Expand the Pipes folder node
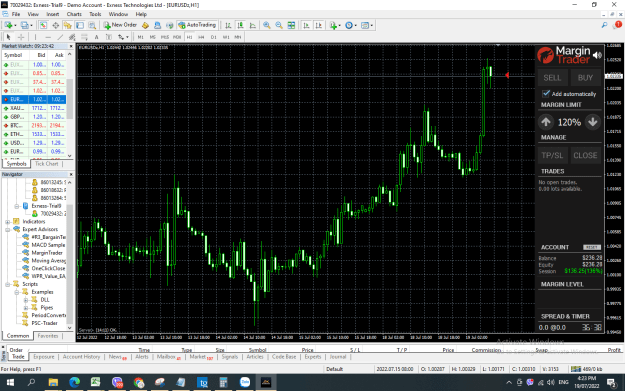 pos(26,308)
